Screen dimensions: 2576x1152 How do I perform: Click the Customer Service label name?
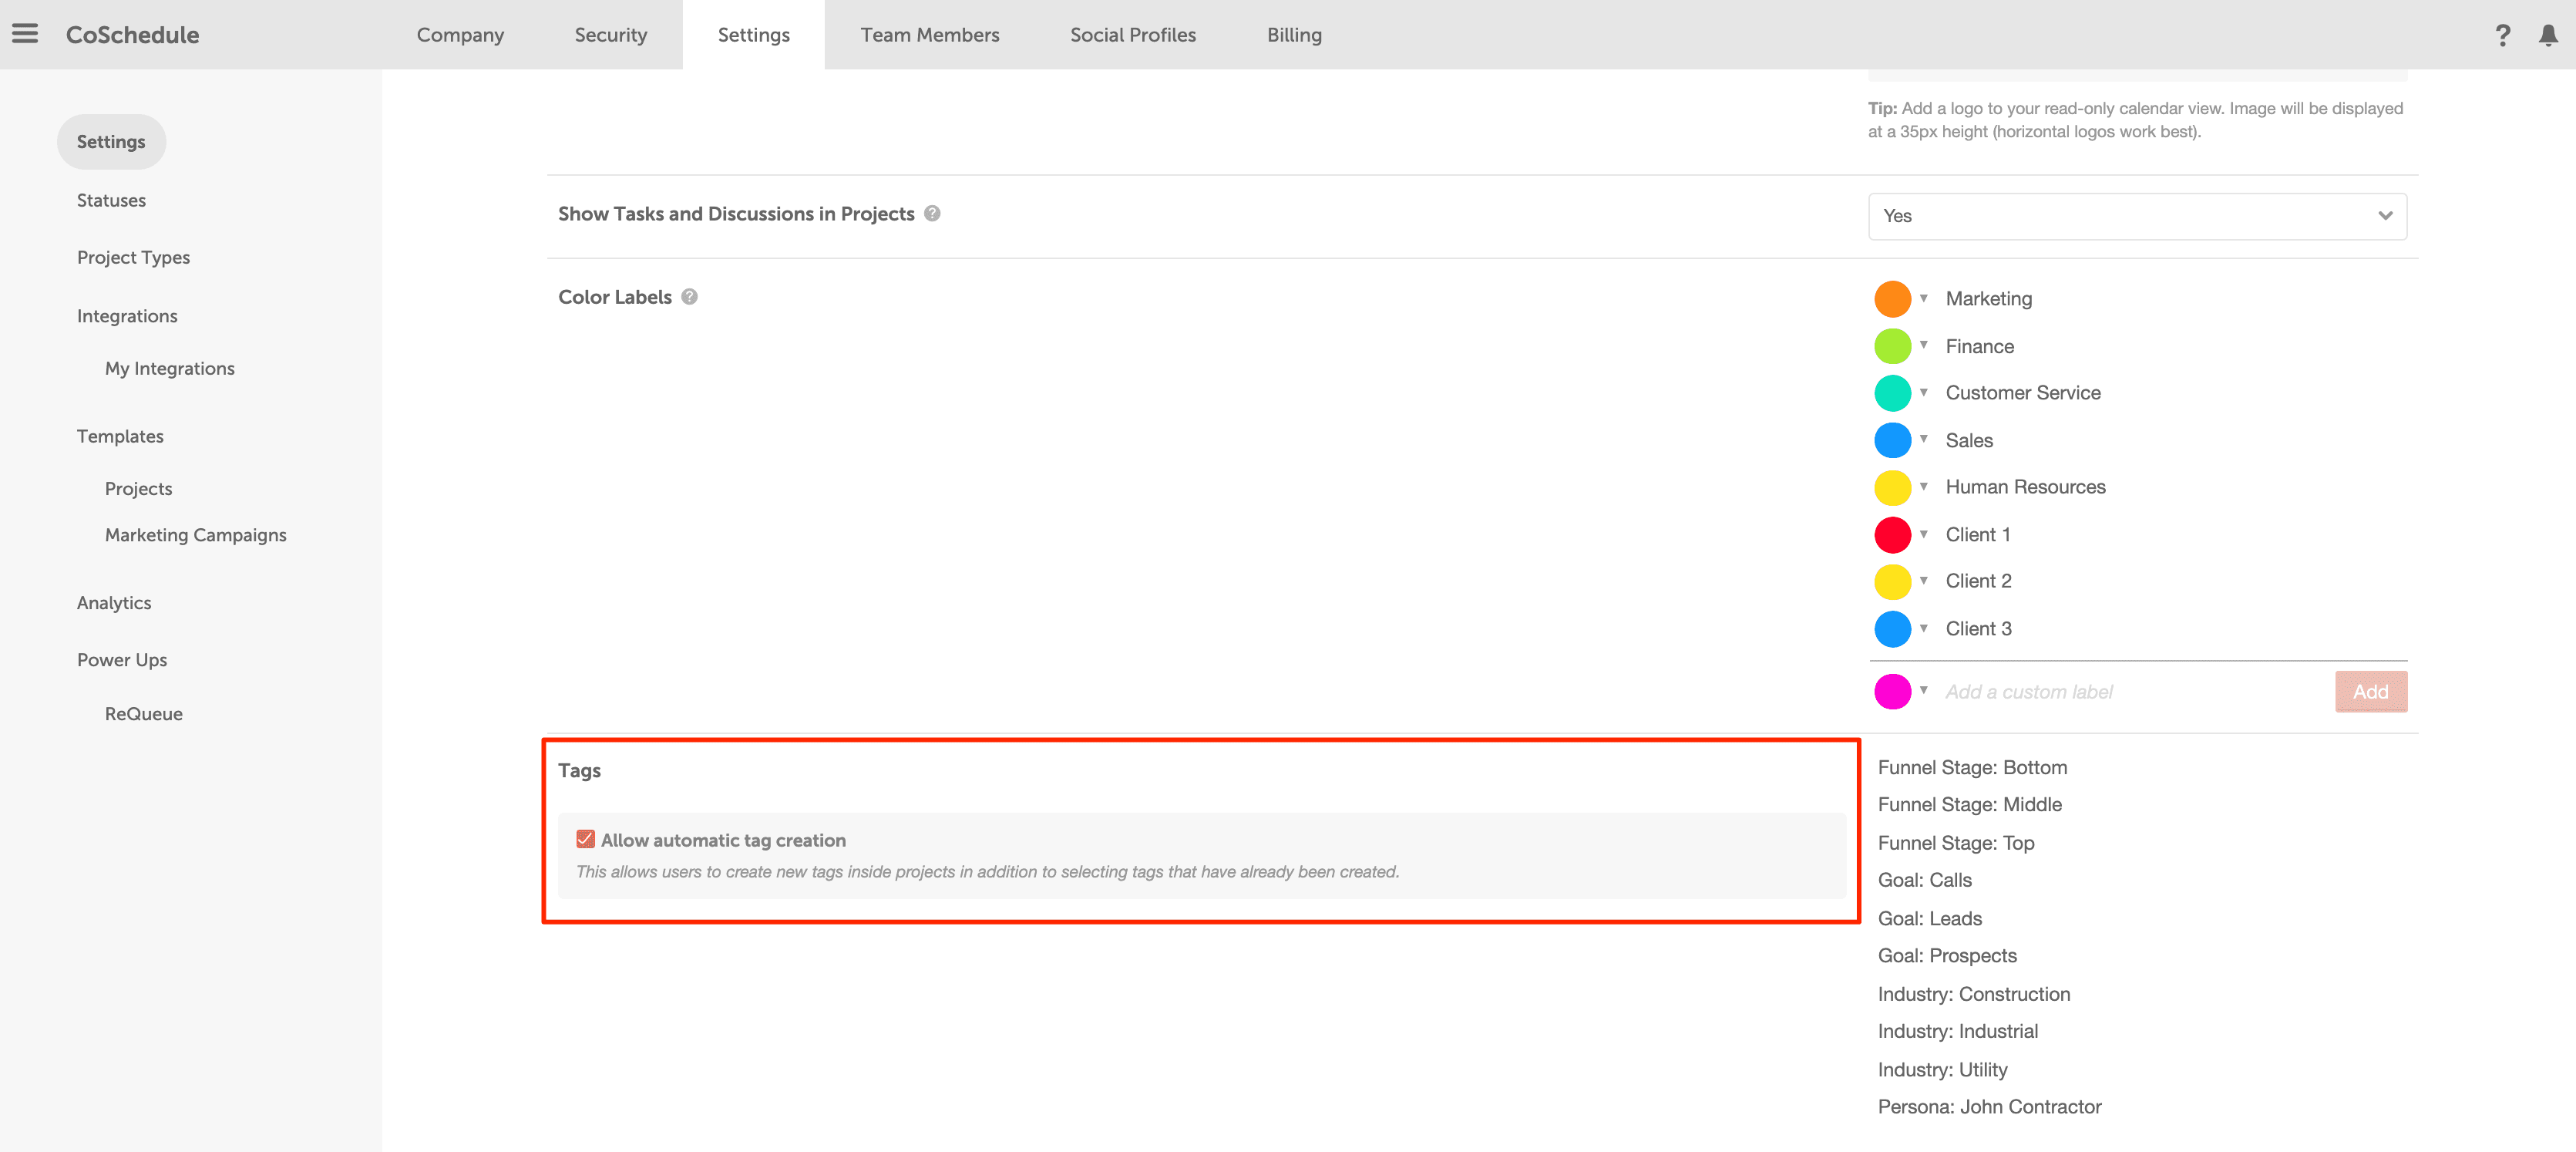click(2022, 393)
